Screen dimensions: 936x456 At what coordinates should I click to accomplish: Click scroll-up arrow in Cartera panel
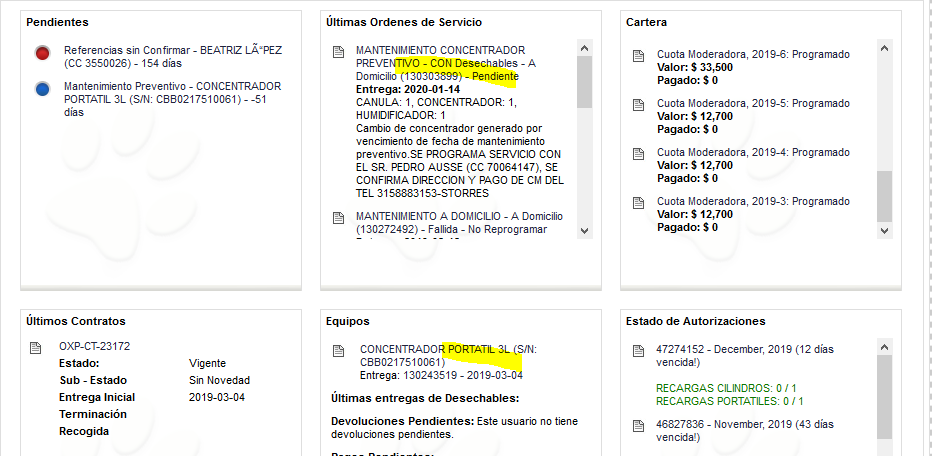pos(885,48)
